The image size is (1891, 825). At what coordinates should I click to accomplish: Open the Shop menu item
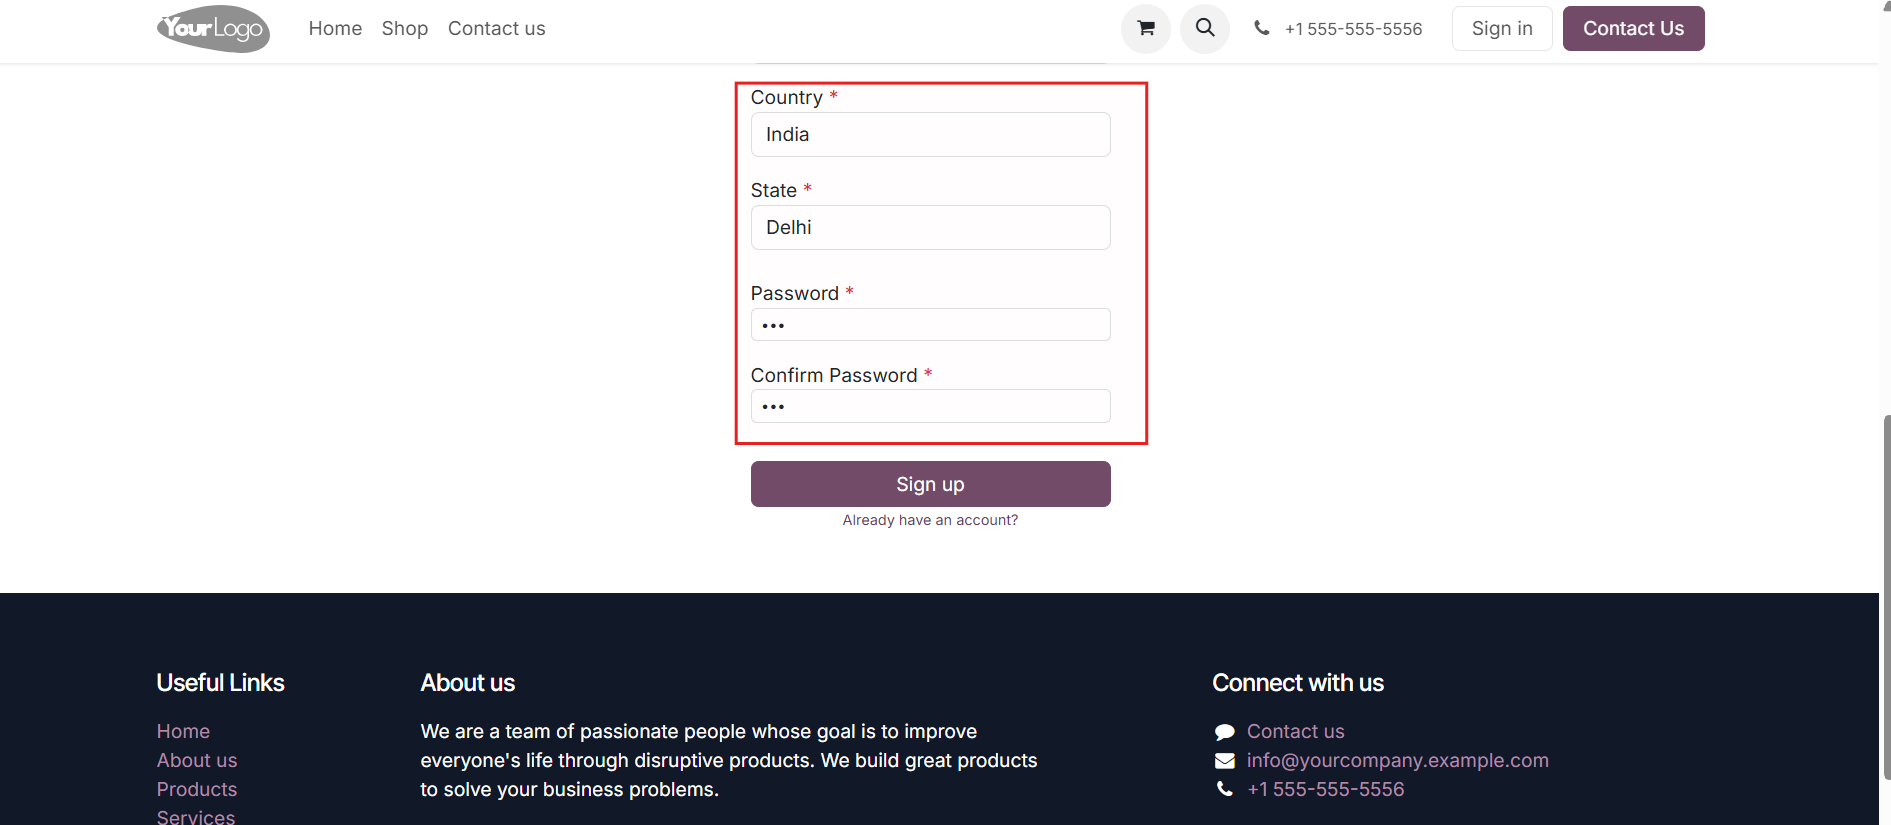click(x=405, y=29)
